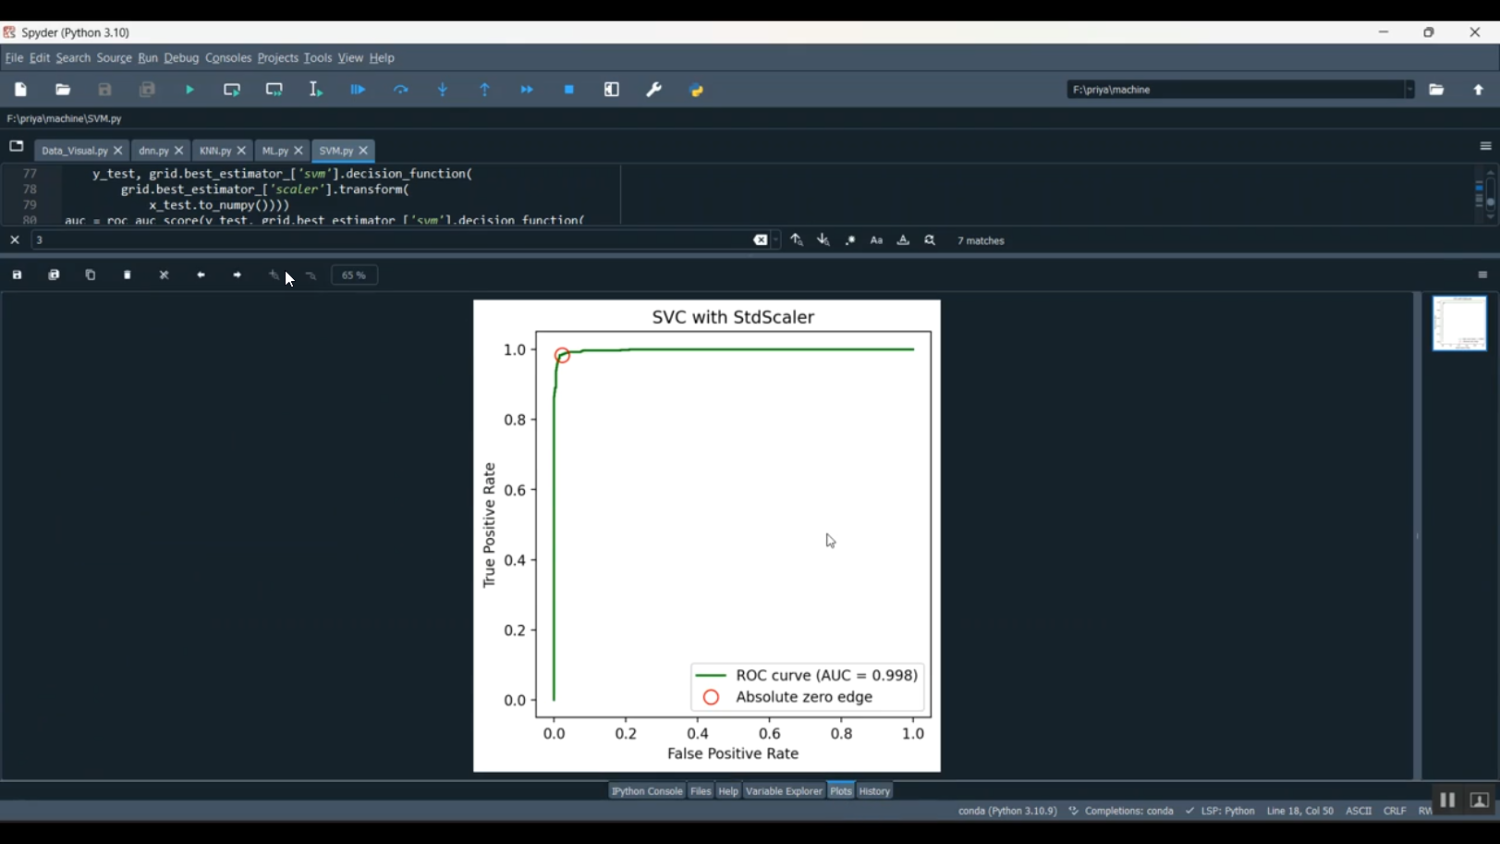Save the plot with the save icon

coord(17,275)
